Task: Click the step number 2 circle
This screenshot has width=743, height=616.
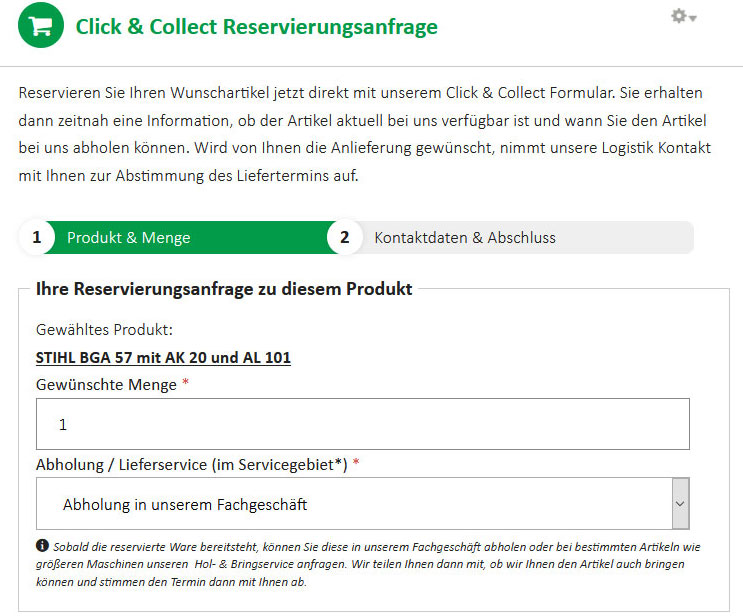Action: tap(344, 237)
